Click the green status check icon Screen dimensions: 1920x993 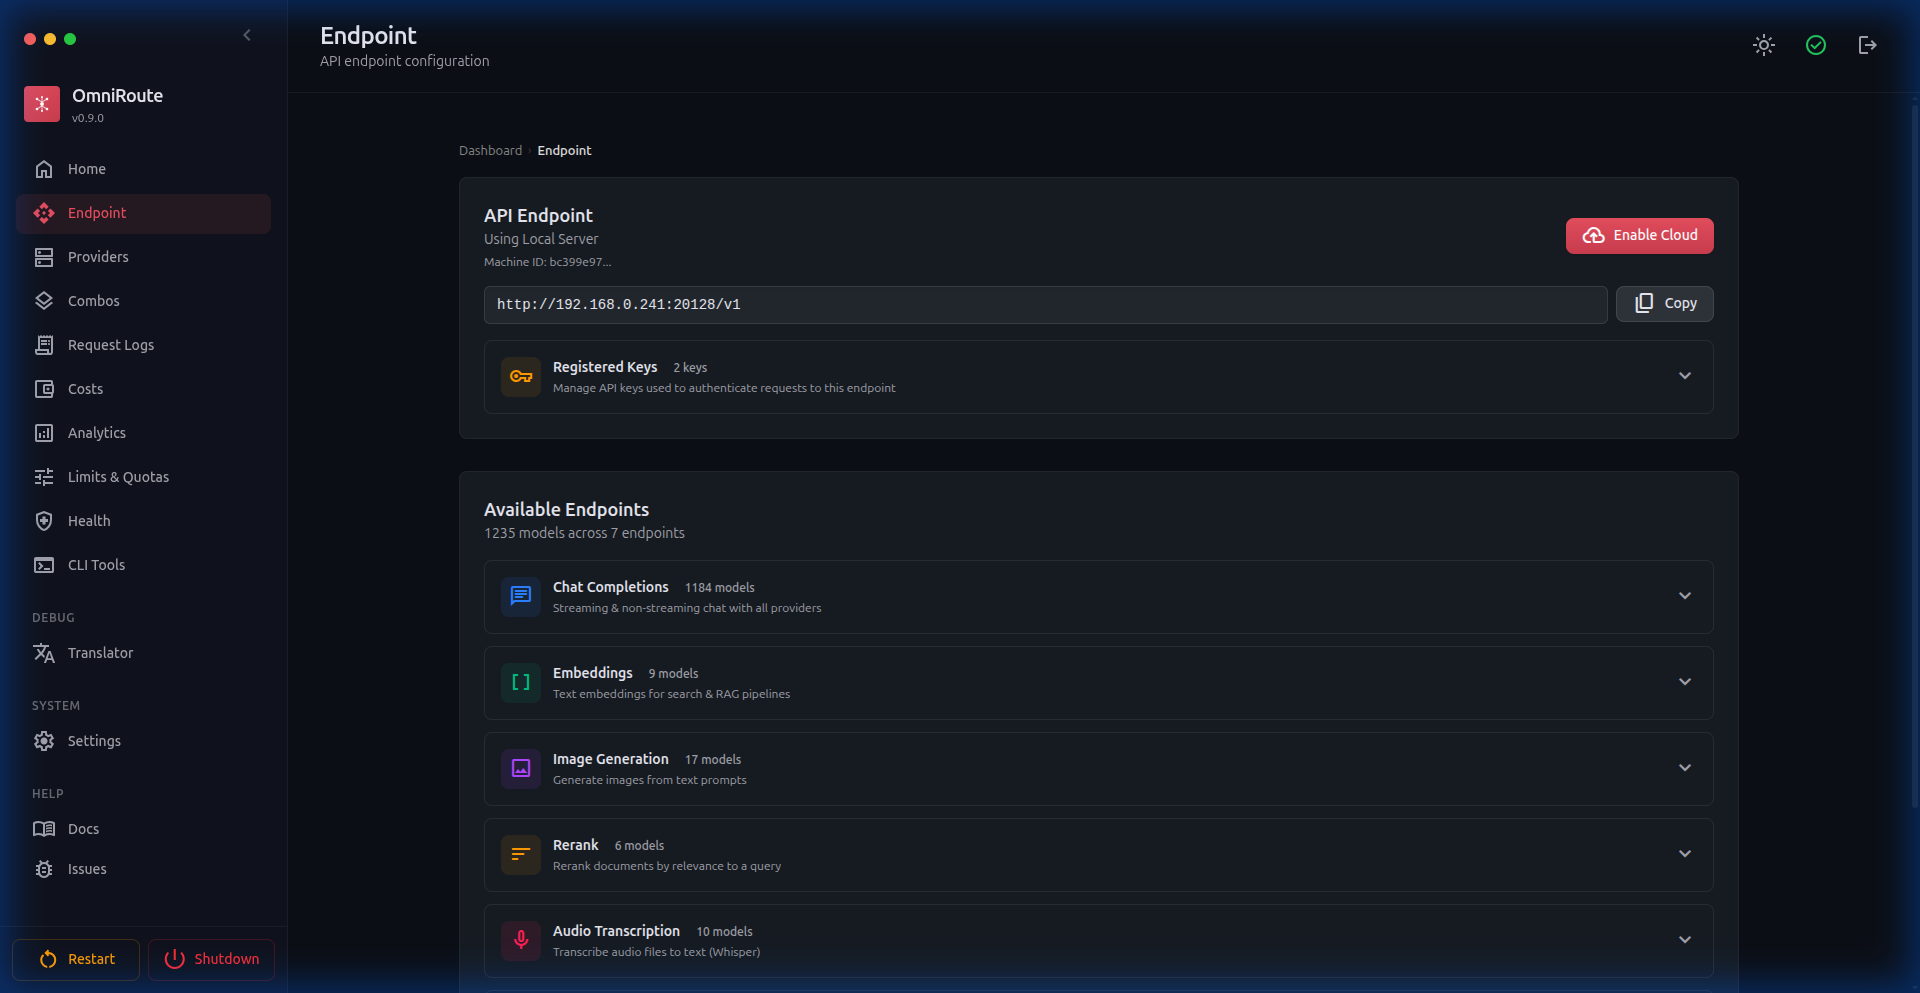(x=1815, y=45)
